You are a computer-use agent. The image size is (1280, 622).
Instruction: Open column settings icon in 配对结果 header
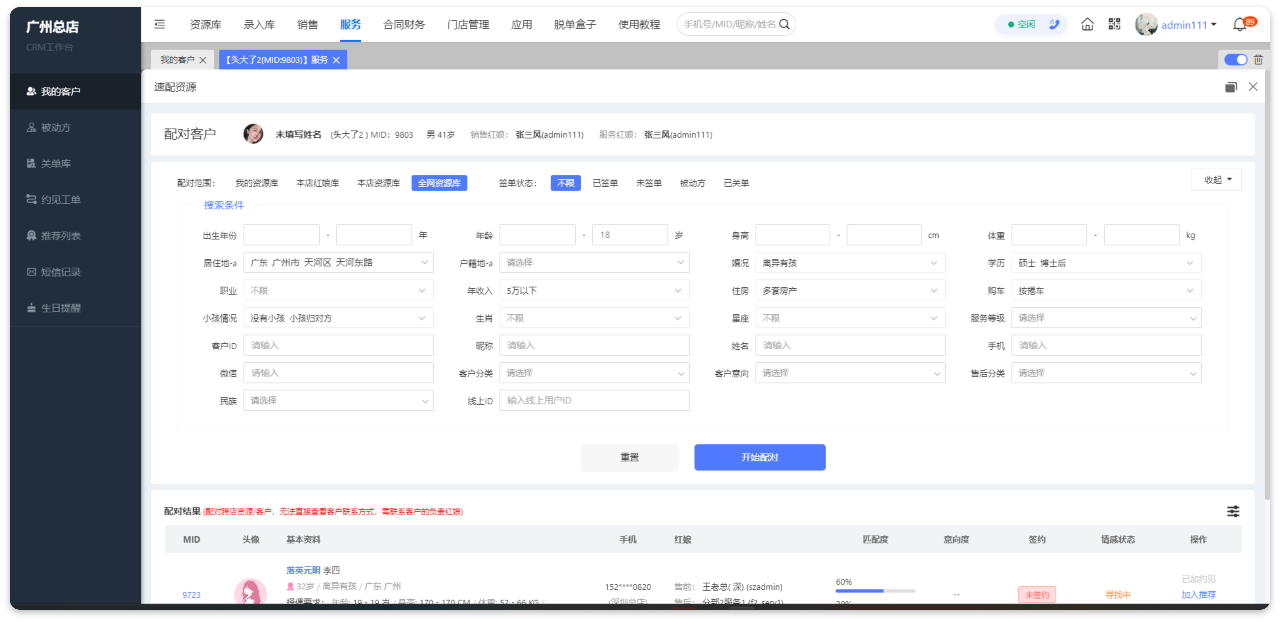coord(1233,511)
